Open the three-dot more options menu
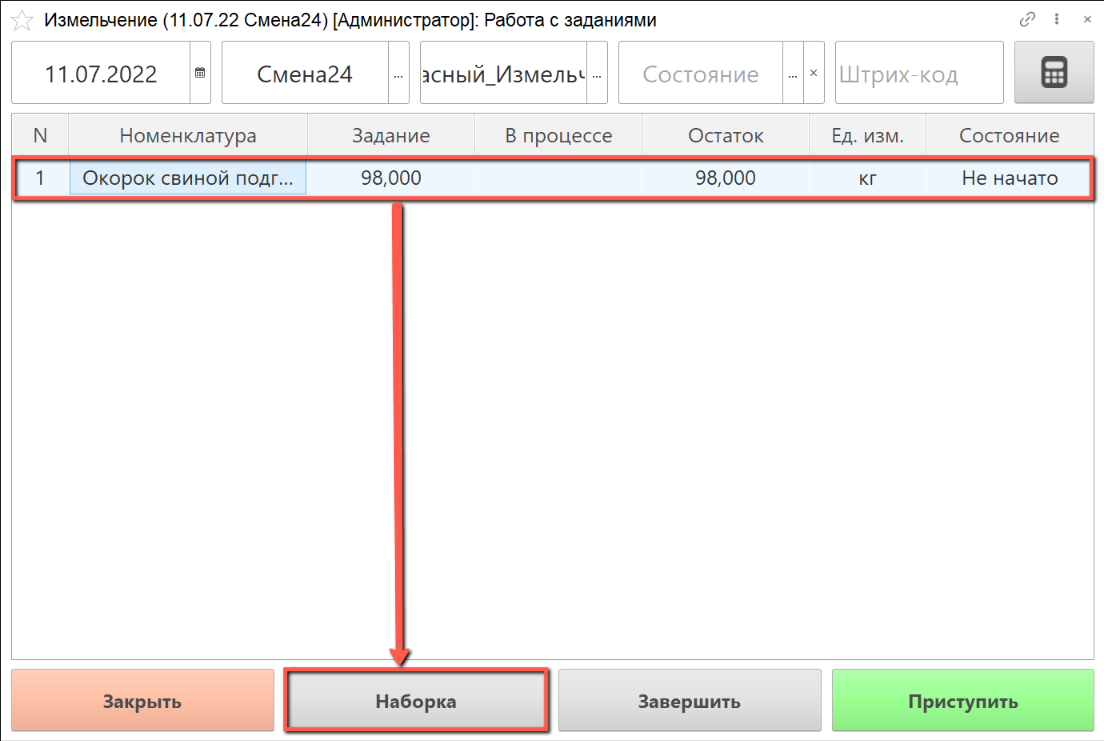This screenshot has width=1104, height=741. 1057,20
